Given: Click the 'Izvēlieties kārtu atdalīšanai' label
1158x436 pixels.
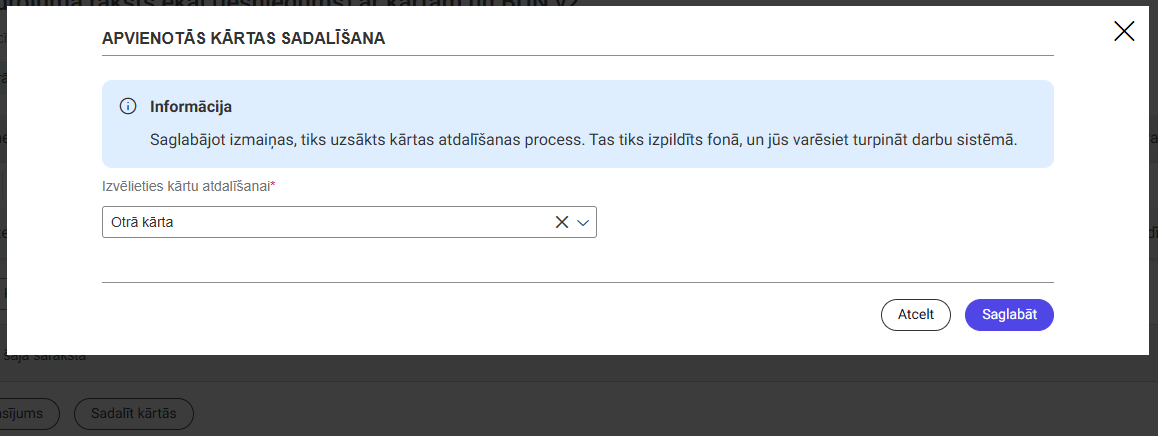Looking at the screenshot, I should [x=188, y=187].
